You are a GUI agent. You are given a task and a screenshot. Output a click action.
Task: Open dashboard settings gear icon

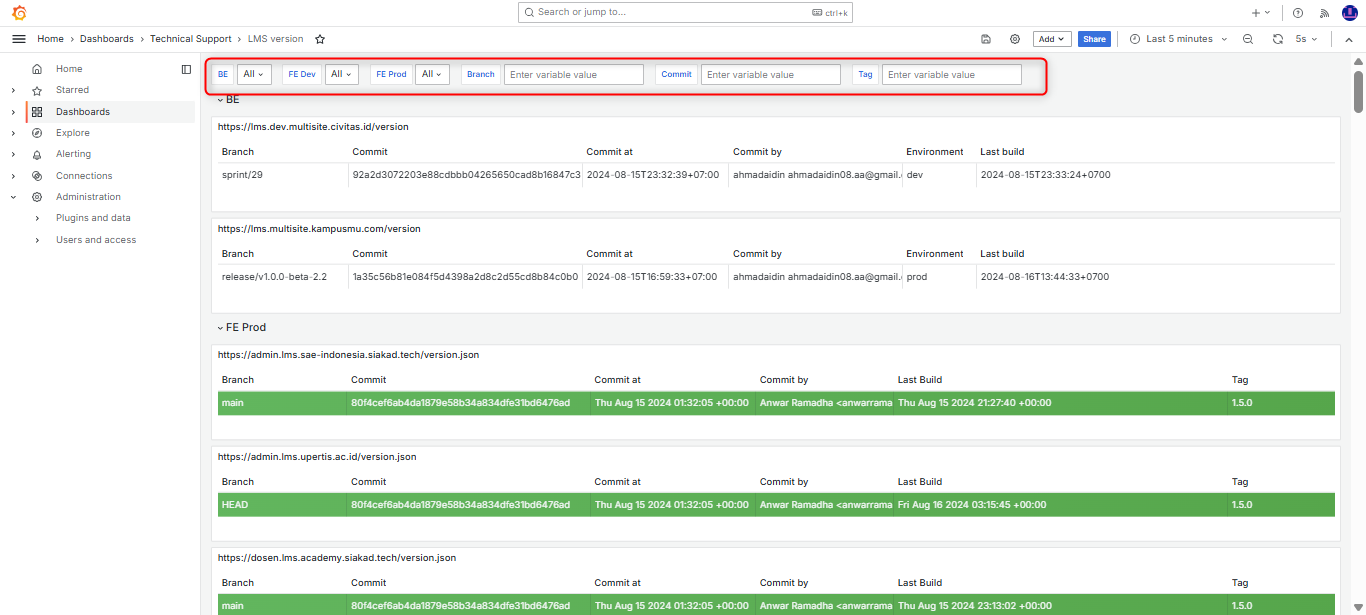pyautogui.click(x=1015, y=39)
